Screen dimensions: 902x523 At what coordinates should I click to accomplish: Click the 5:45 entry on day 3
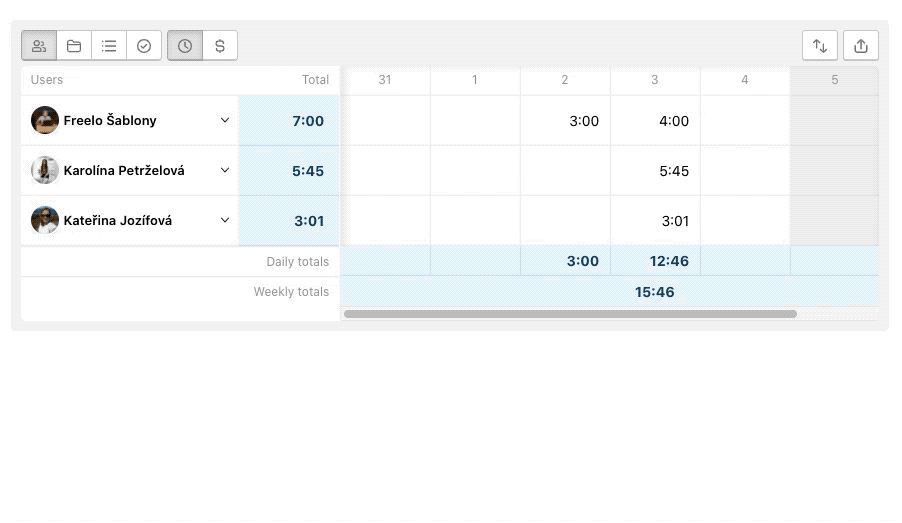674,171
